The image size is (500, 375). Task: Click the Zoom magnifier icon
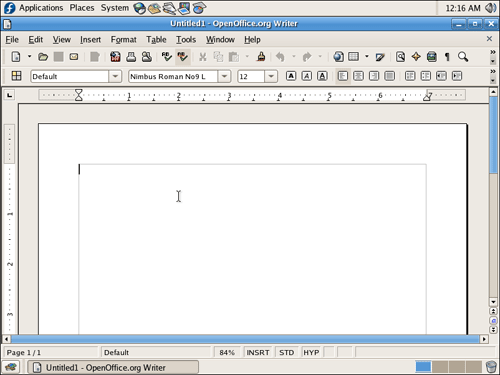[463, 57]
